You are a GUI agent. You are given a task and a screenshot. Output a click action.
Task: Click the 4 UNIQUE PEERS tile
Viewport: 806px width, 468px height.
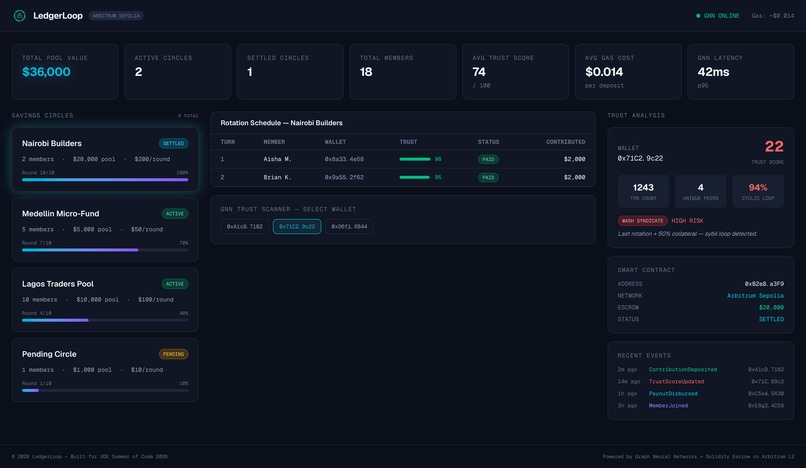point(701,191)
